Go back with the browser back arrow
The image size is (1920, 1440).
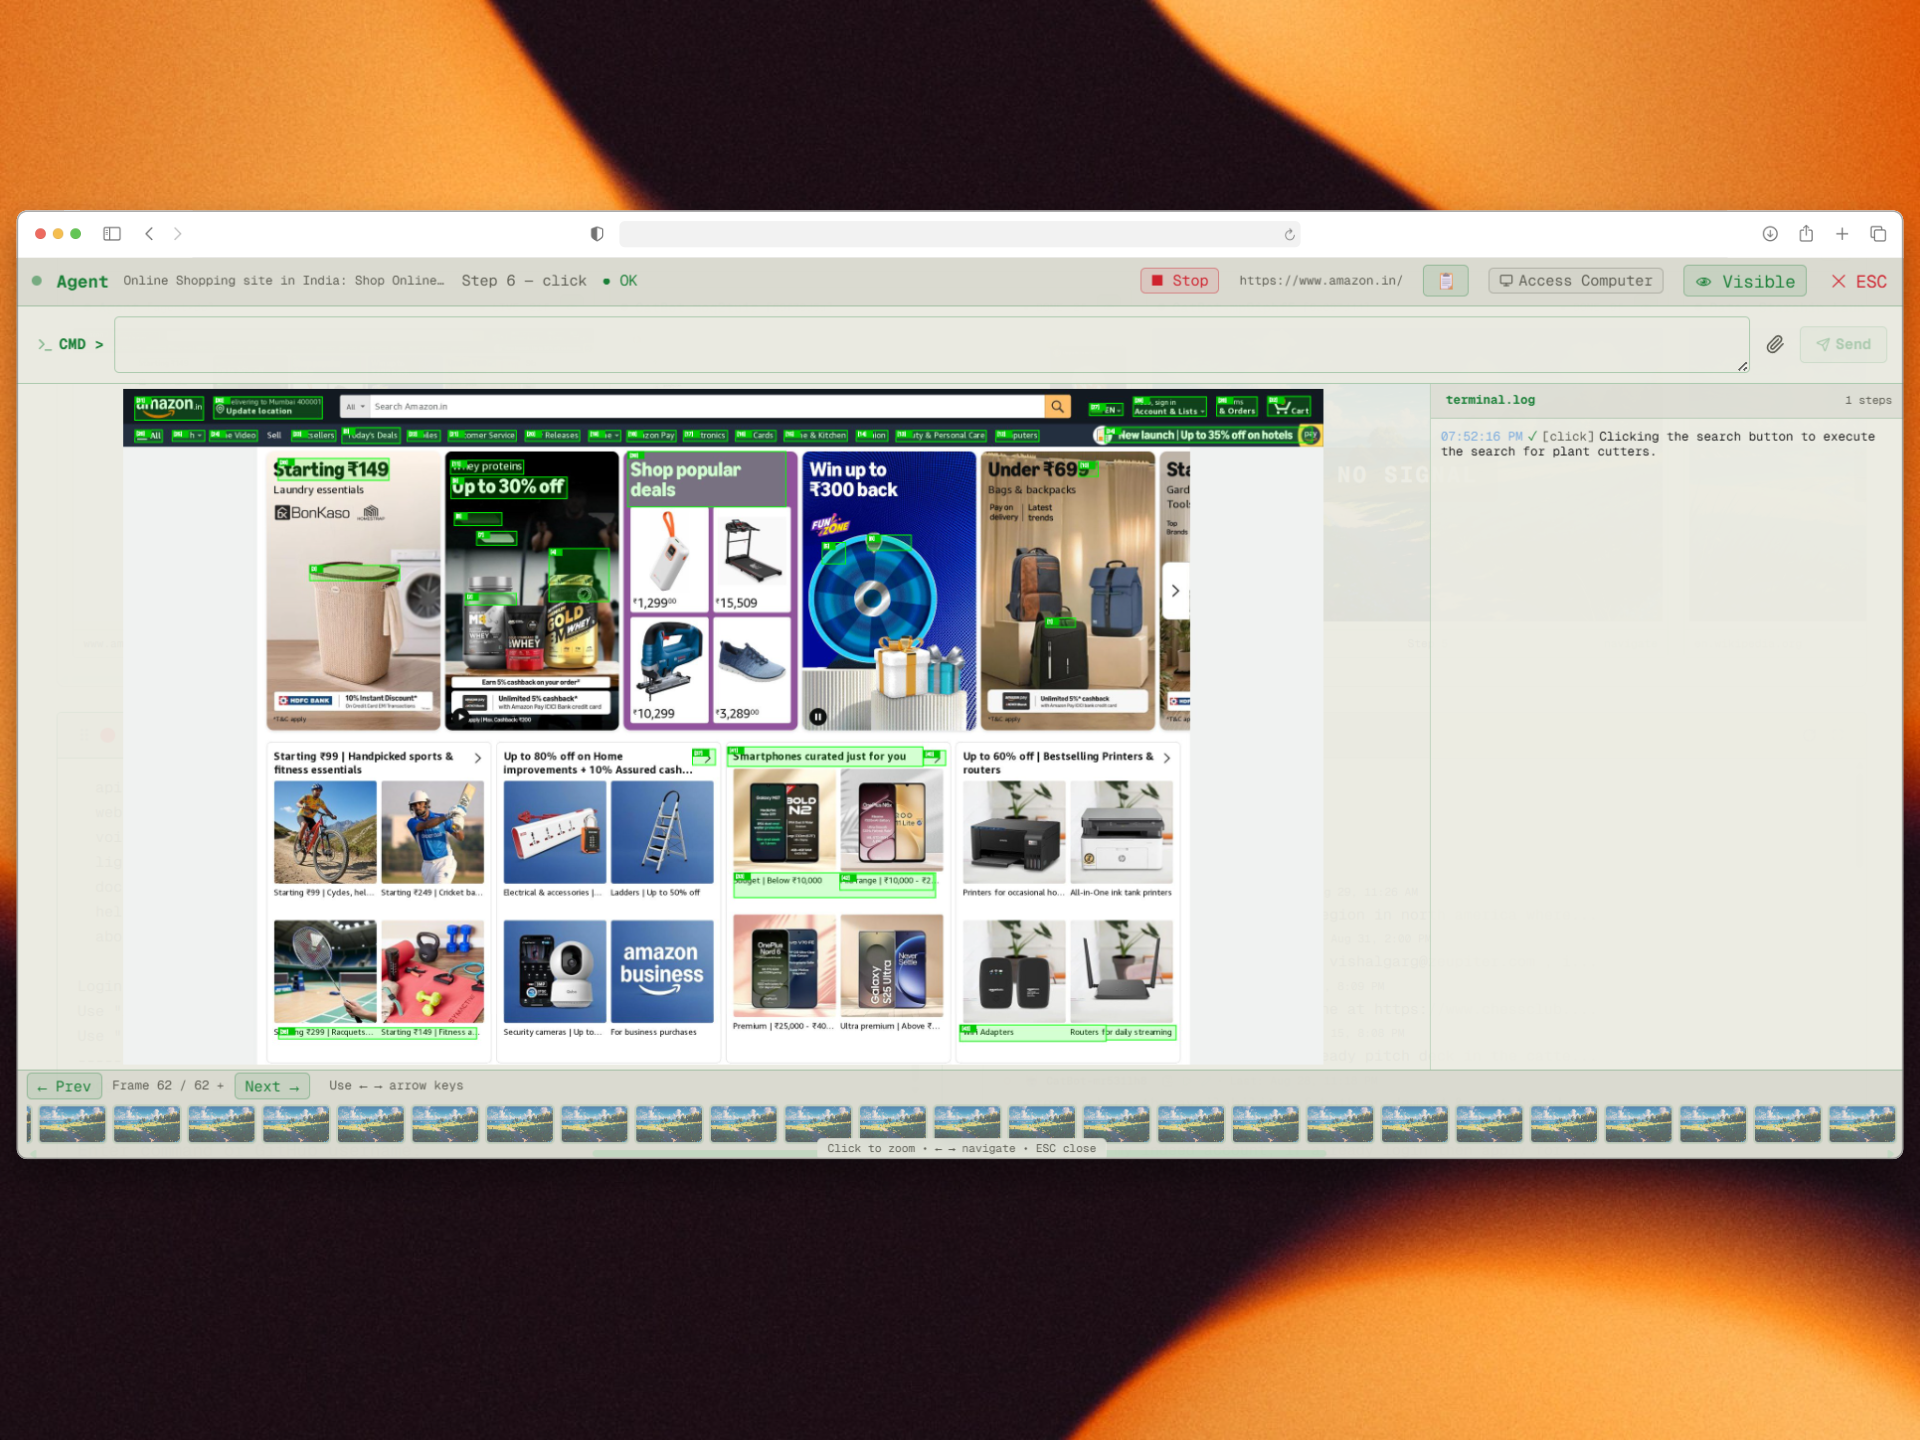click(x=149, y=234)
